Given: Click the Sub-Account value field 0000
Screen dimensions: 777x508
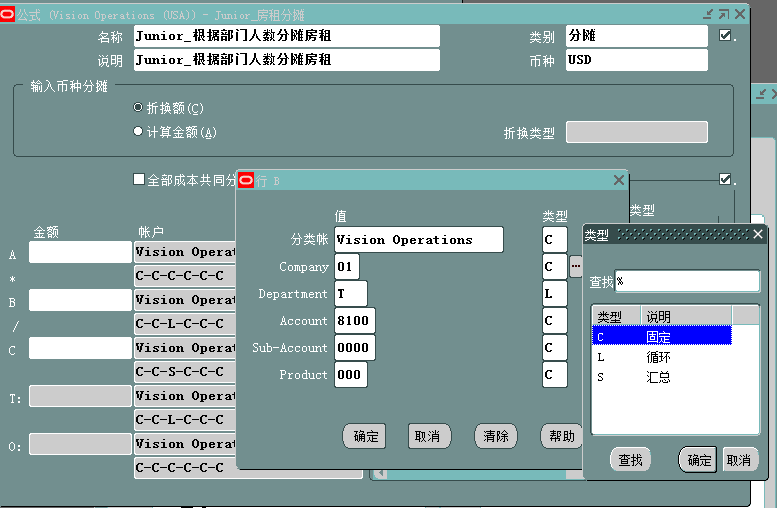Looking at the screenshot, I should coord(355,347).
